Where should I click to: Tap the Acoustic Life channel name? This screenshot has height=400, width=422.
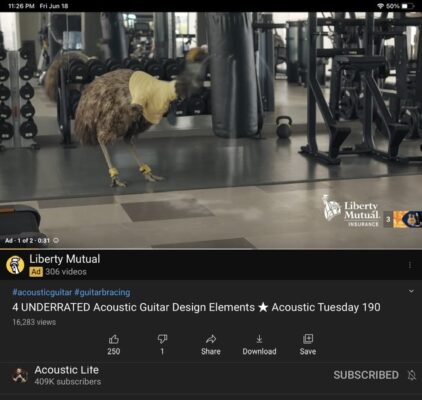tap(67, 370)
